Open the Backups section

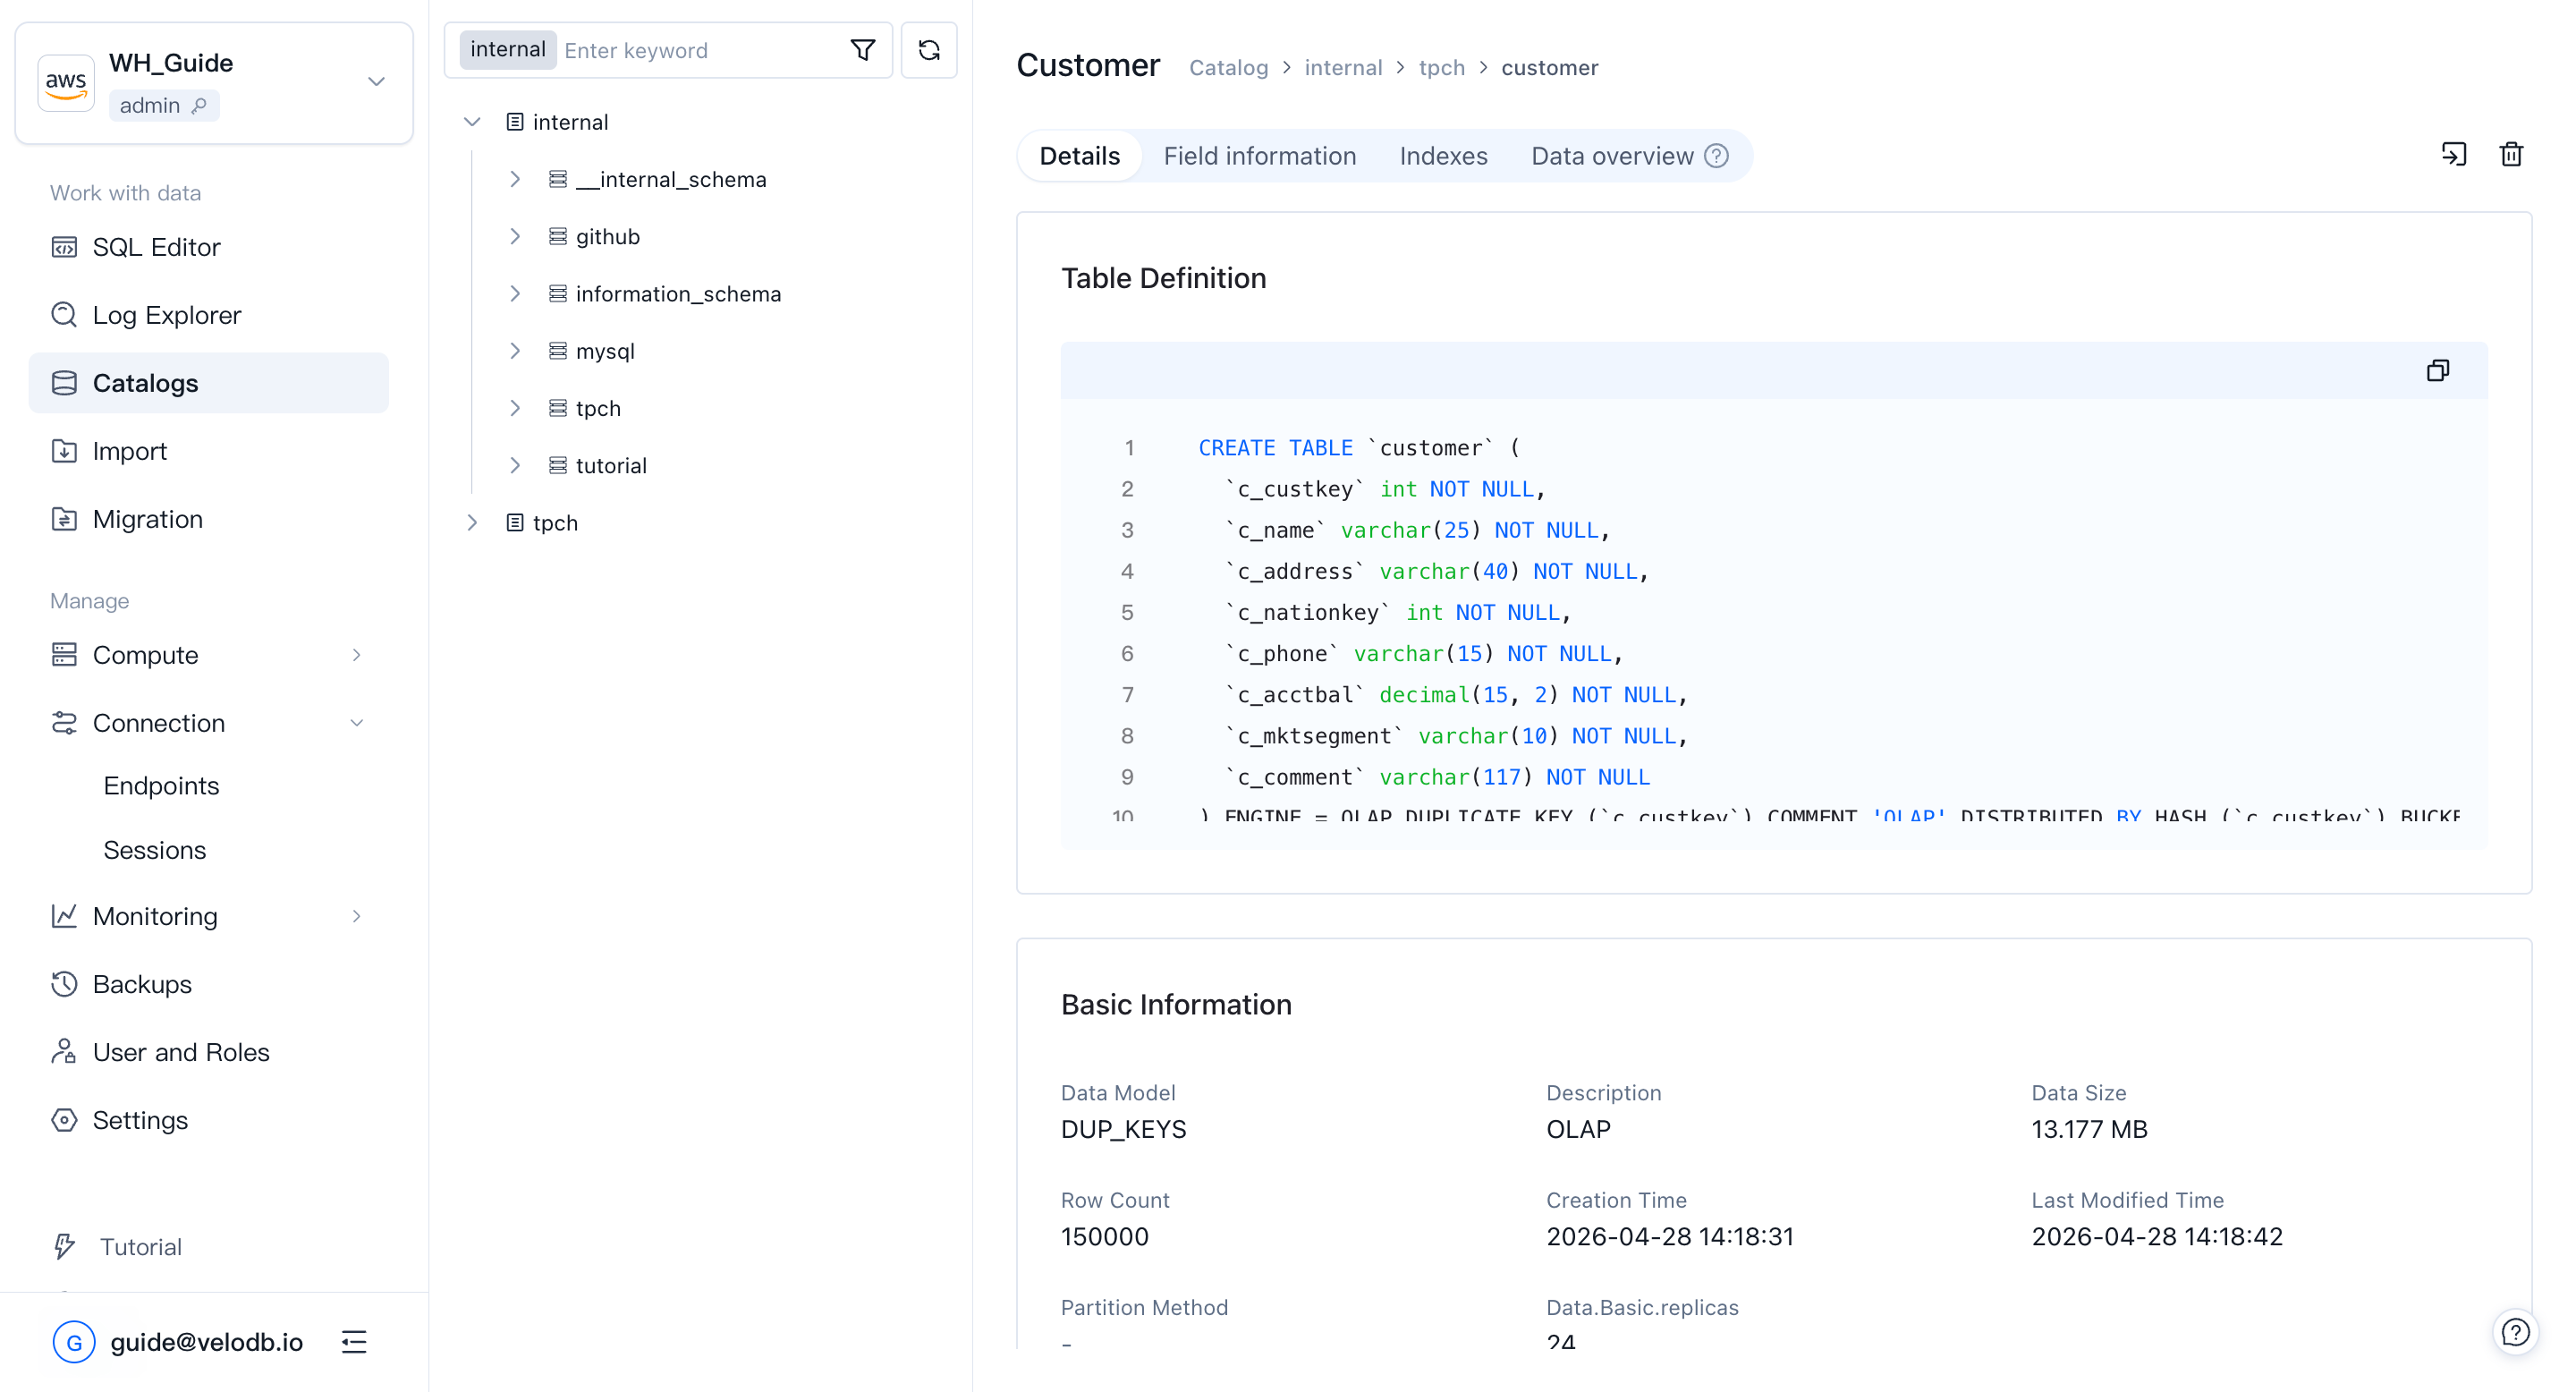pos(141,984)
